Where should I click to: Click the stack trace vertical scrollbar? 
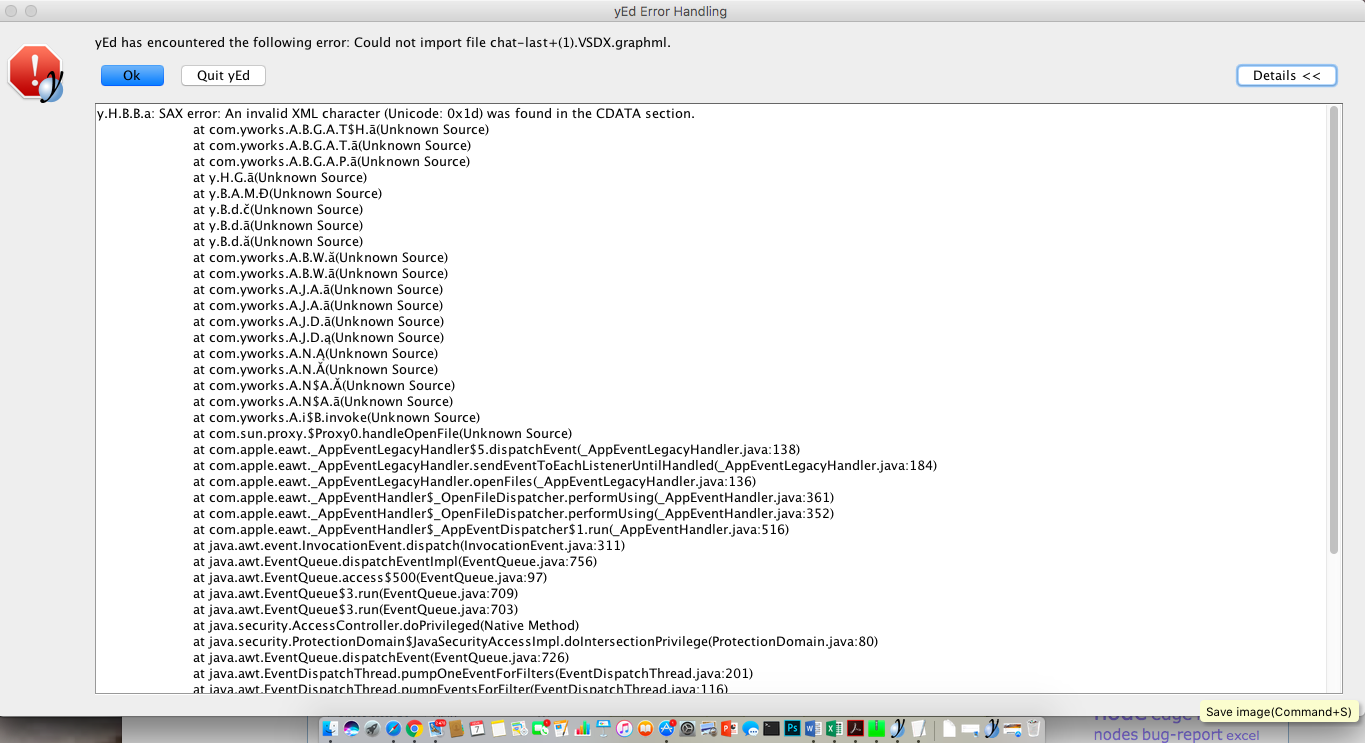pos(1332,330)
